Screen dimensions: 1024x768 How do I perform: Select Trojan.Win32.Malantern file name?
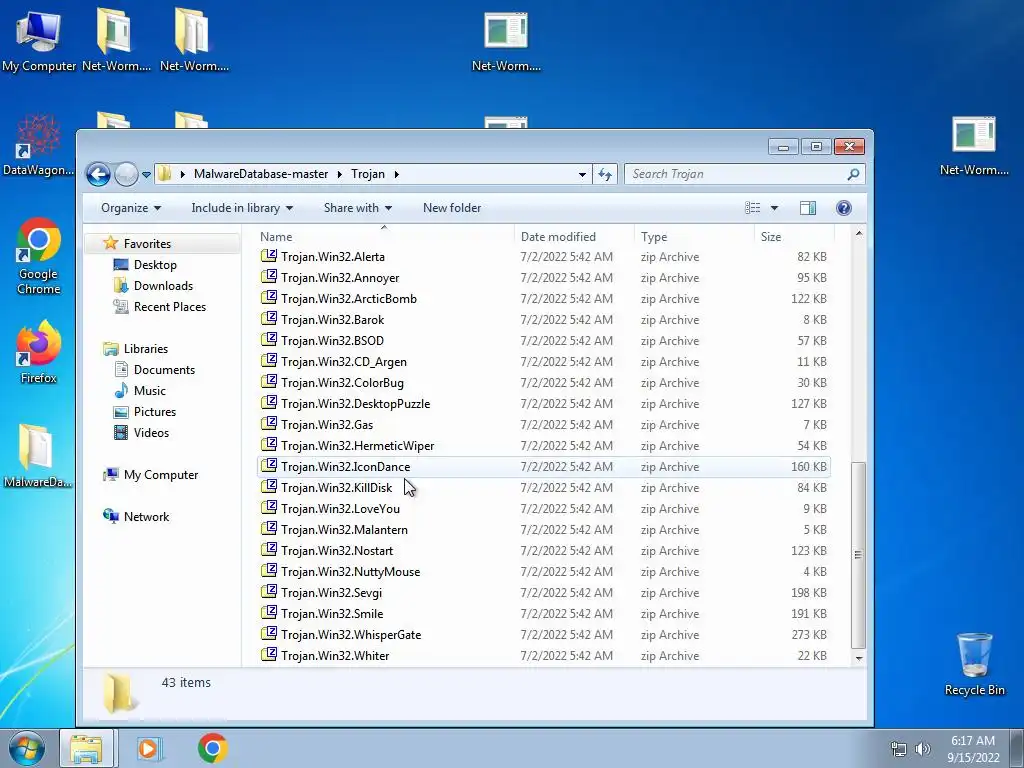click(344, 530)
